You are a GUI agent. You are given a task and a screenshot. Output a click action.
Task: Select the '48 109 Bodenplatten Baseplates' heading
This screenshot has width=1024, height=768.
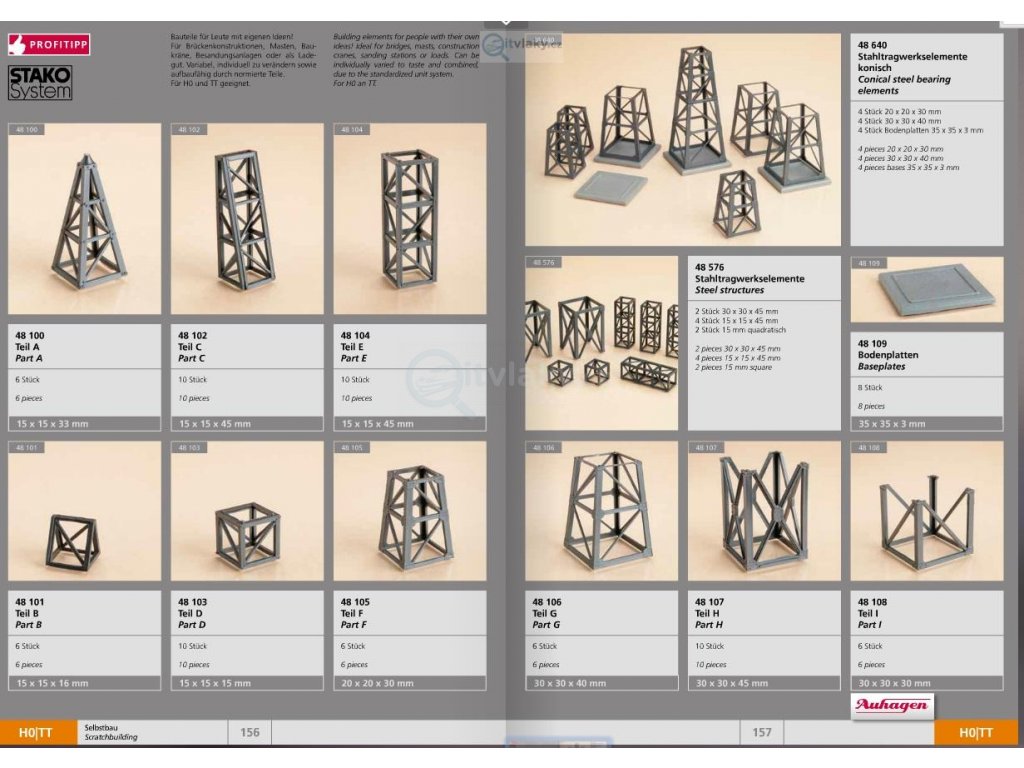(x=888, y=355)
